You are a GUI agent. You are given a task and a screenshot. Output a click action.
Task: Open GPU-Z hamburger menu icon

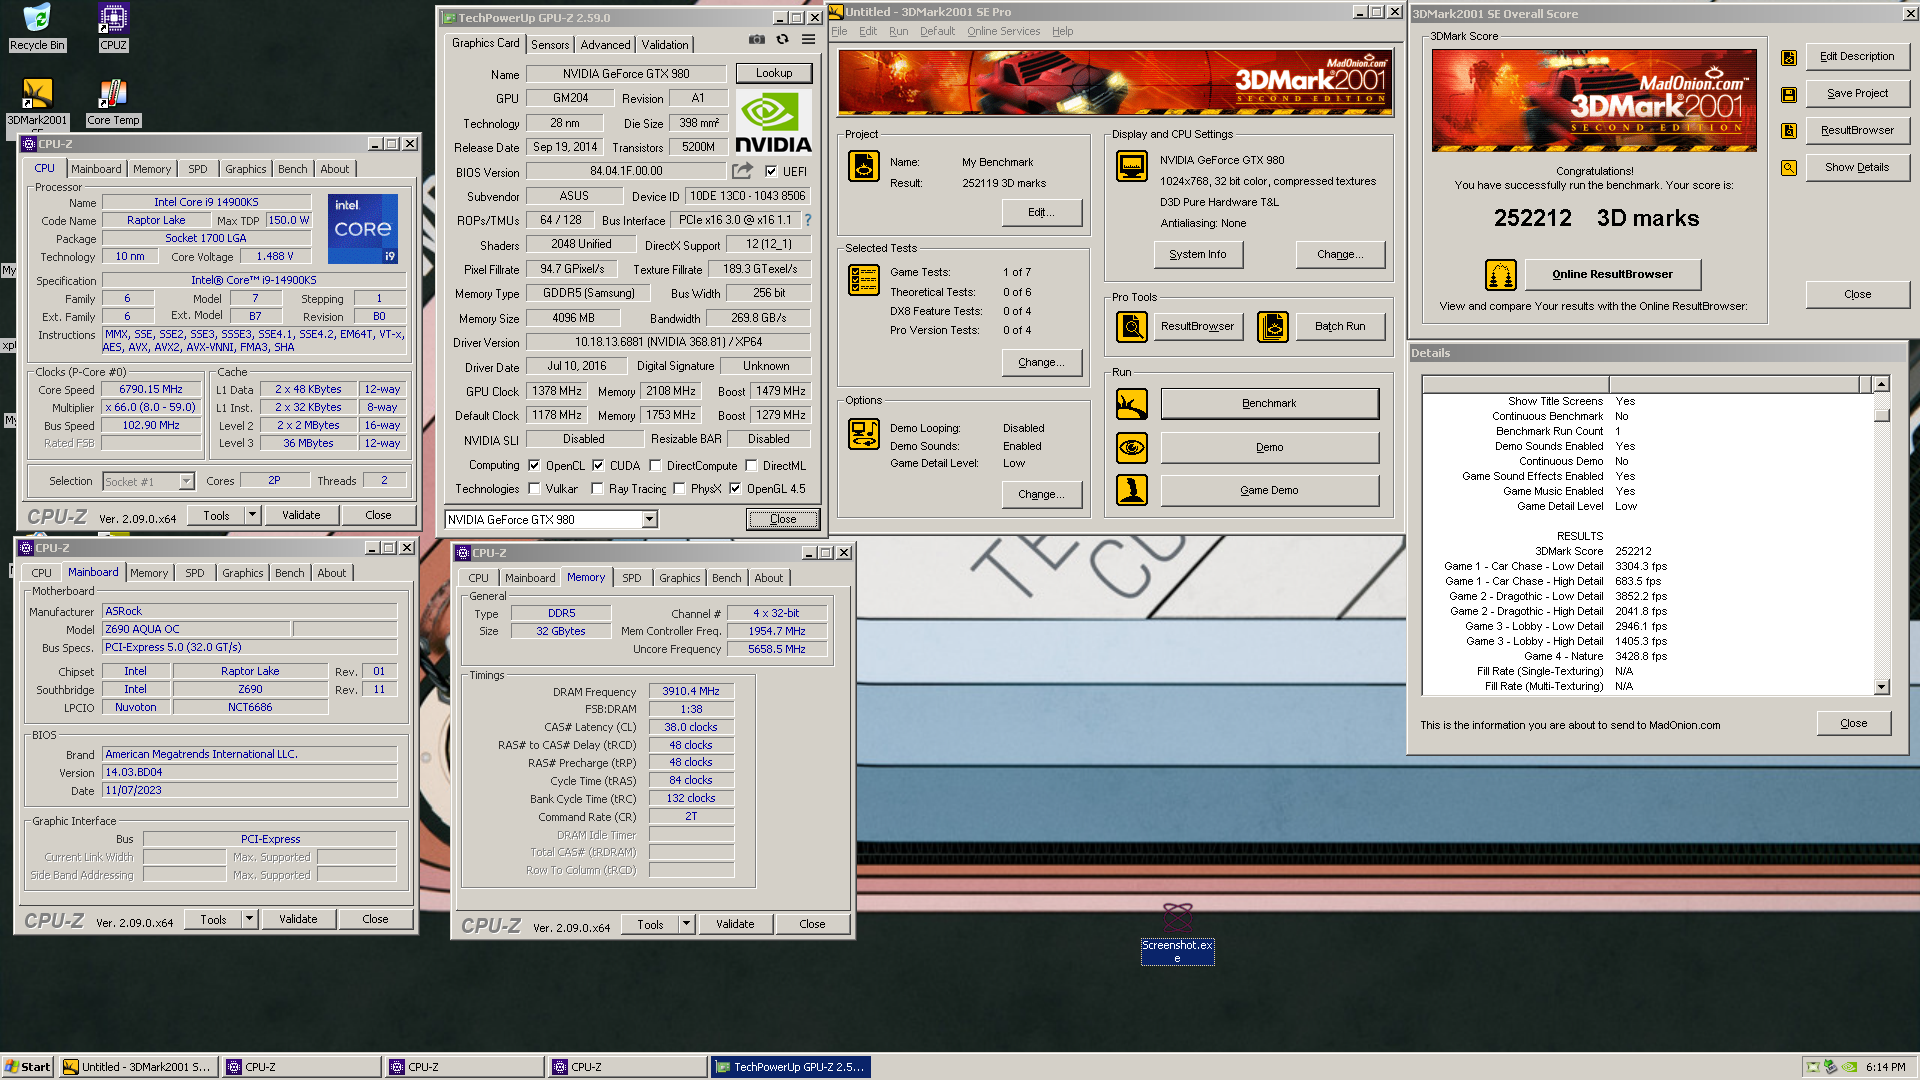808,39
